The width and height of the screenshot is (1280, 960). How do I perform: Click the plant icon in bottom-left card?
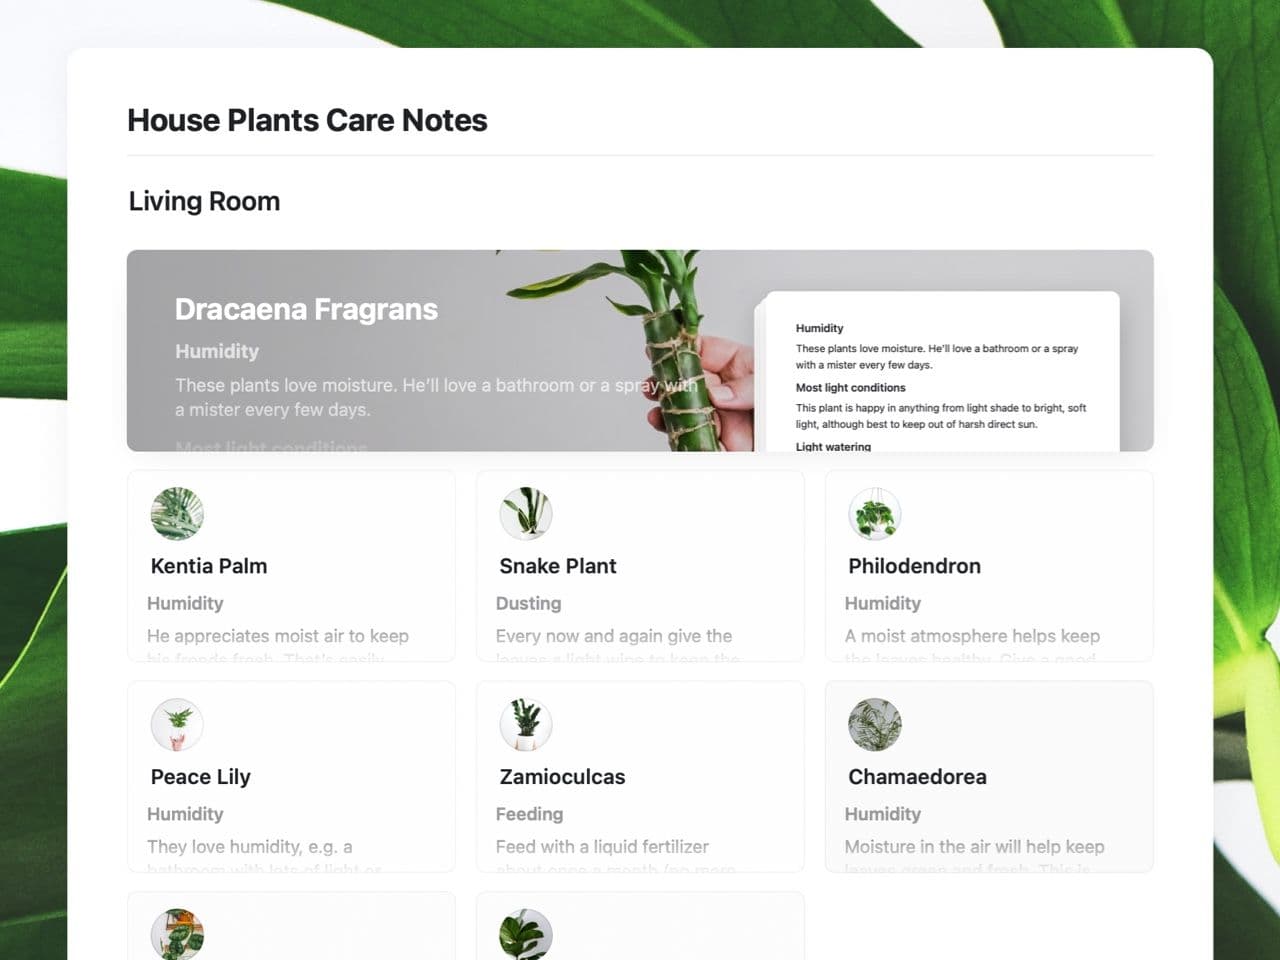click(x=177, y=934)
